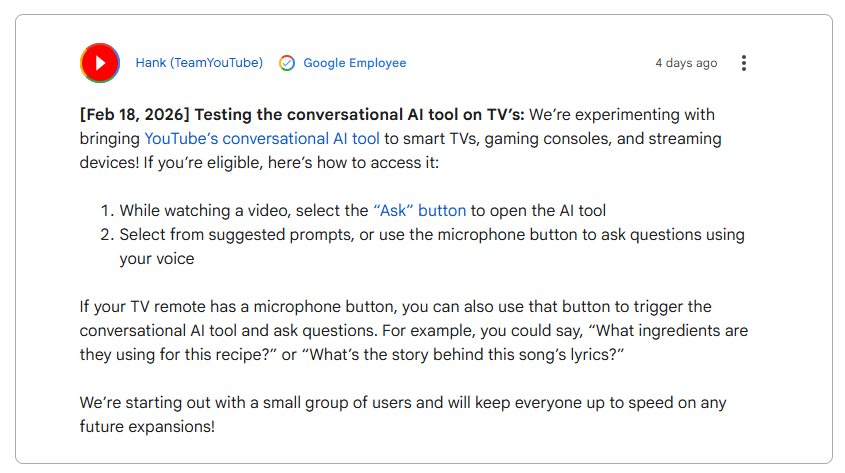Click the Google Employee verified badge icon
Viewport: 845px width, 473px height.
(x=287, y=63)
